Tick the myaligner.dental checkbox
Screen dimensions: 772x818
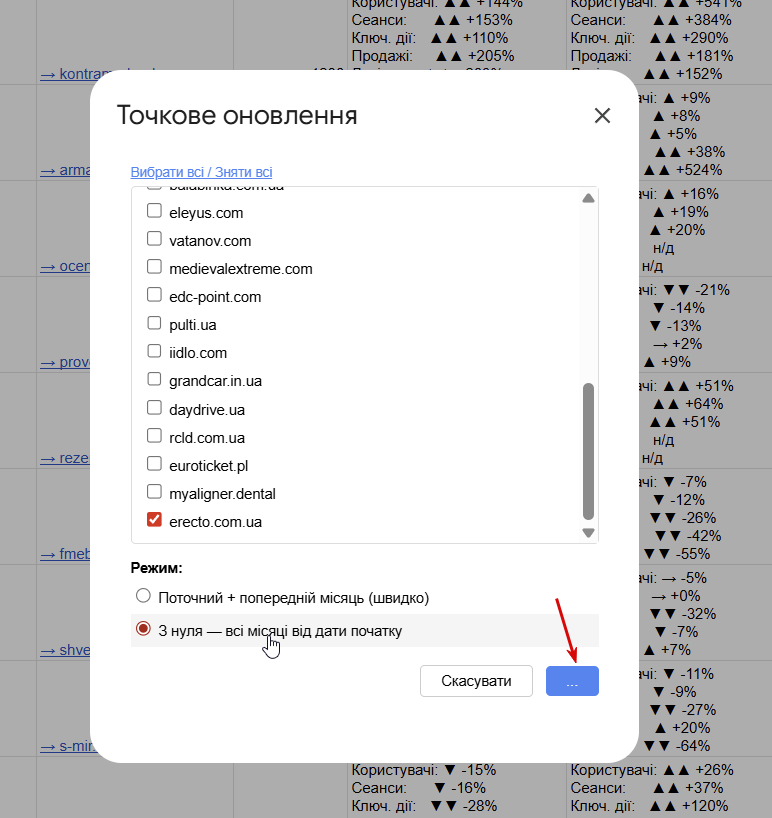click(154, 491)
